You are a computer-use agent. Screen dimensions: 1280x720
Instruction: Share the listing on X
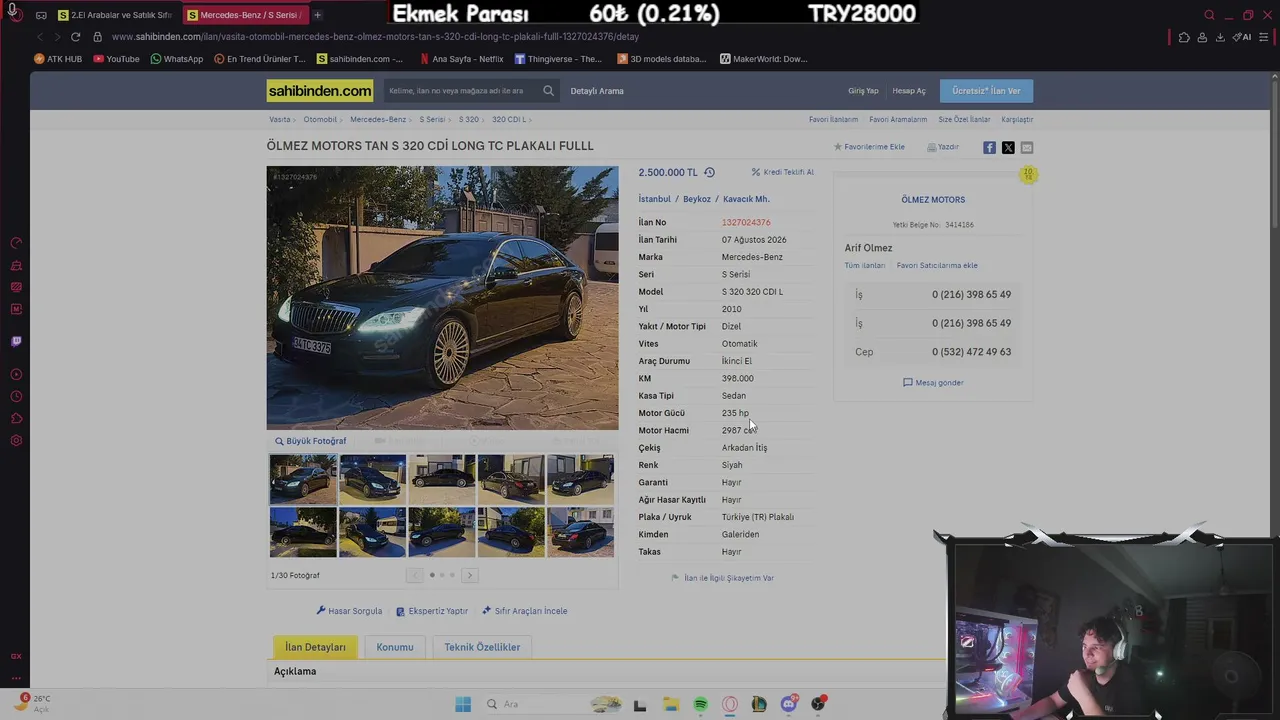1008,147
